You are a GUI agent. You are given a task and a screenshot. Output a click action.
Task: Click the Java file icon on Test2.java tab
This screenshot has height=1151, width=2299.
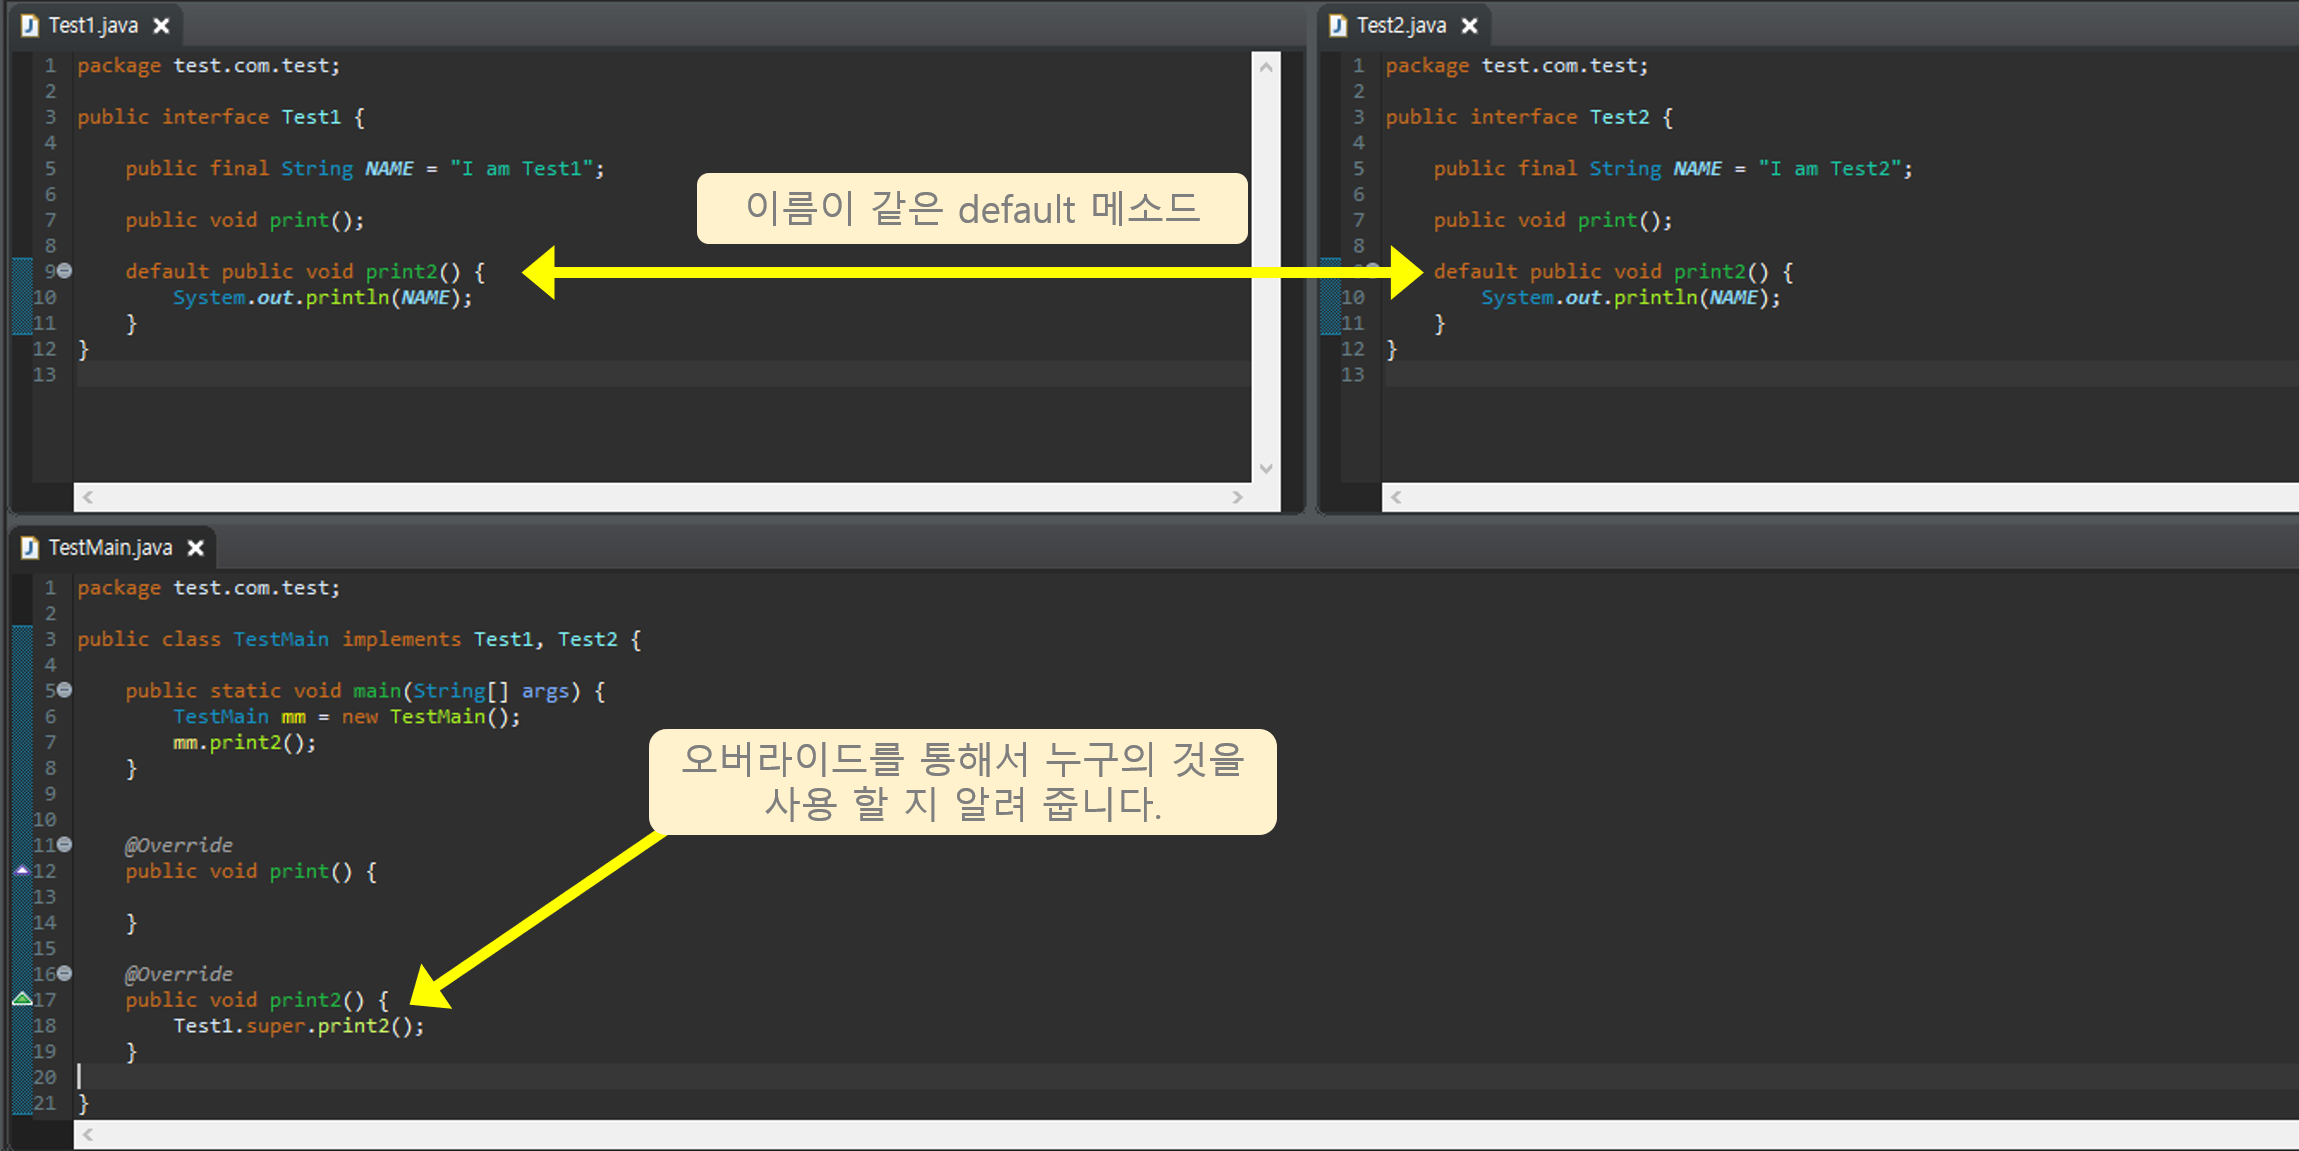coord(1338,26)
